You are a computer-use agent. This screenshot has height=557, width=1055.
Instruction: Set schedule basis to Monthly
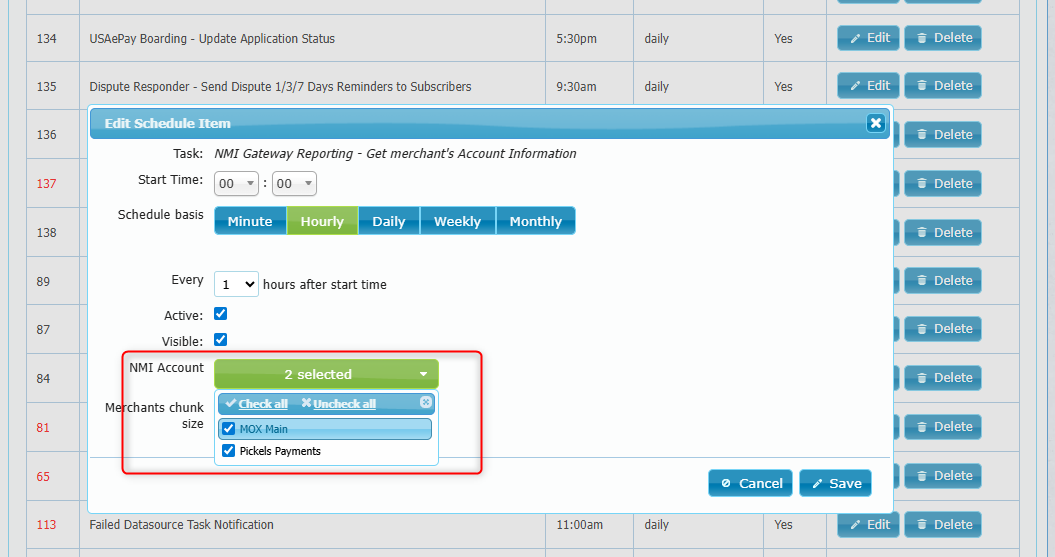(x=535, y=221)
